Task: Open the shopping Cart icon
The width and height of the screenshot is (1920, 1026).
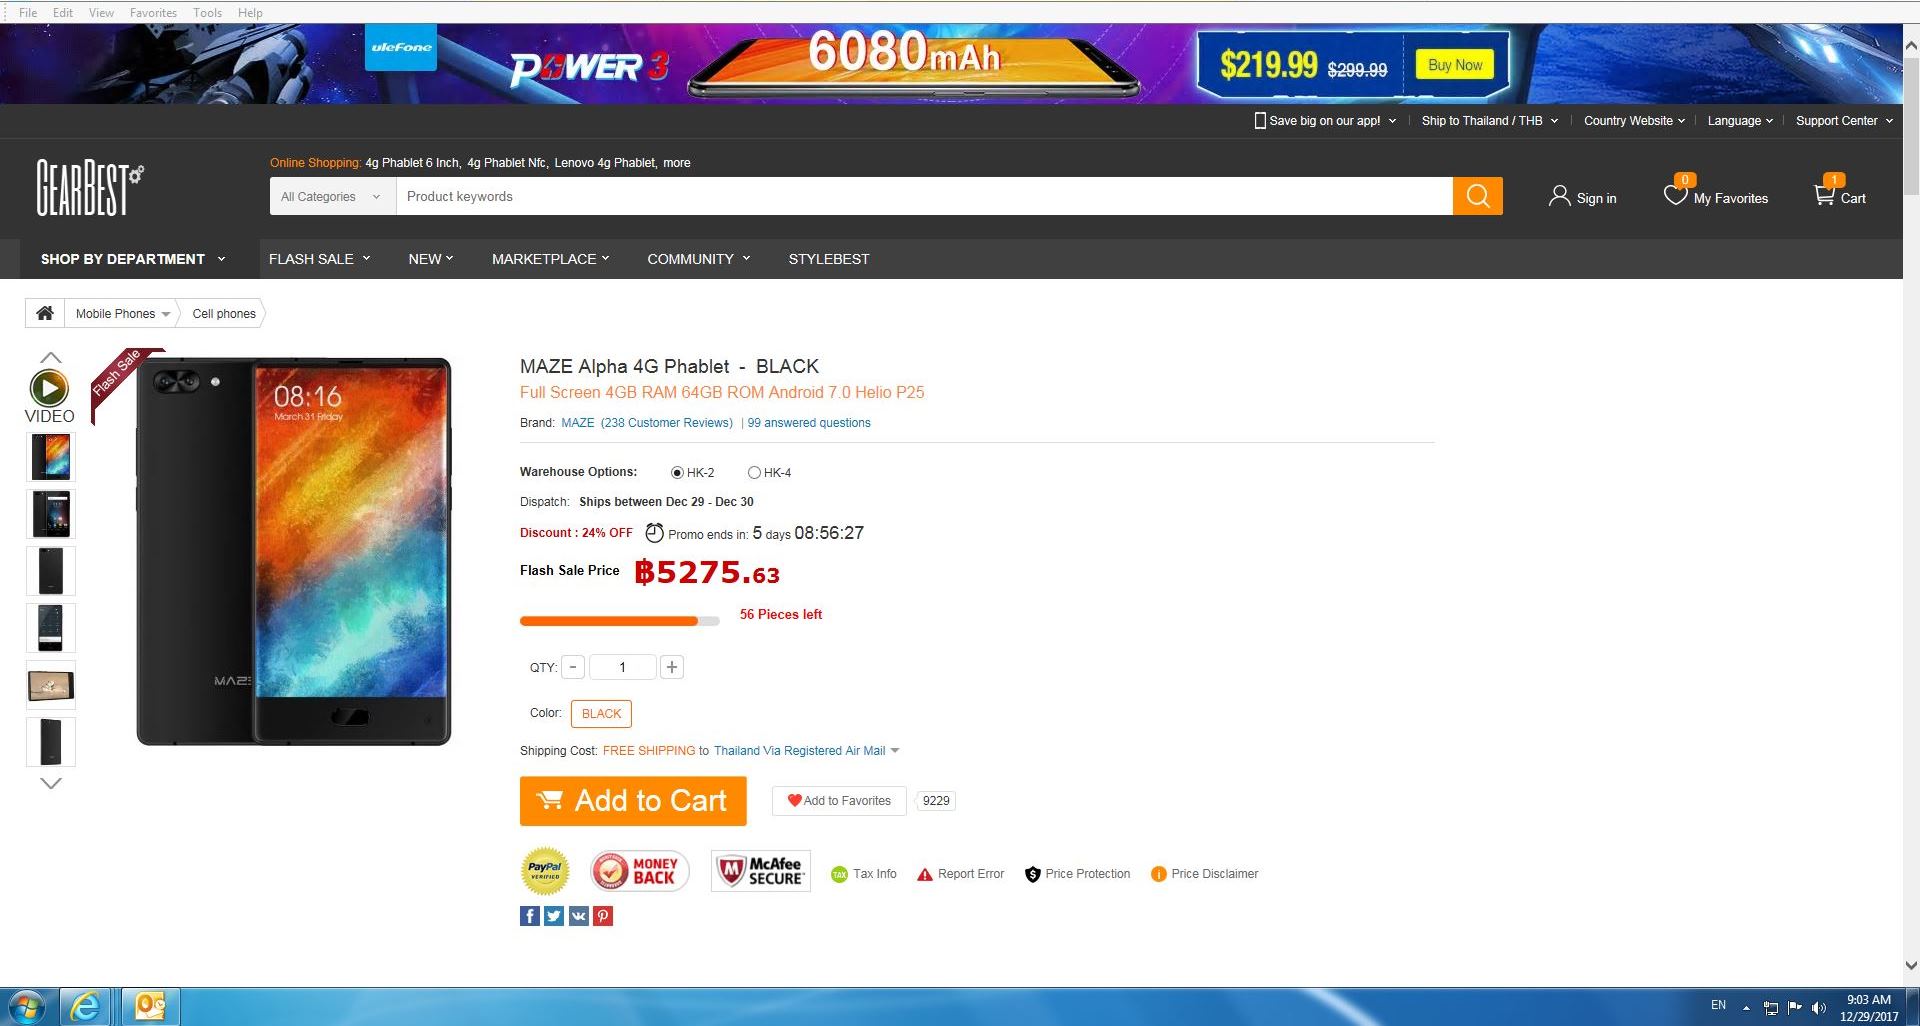Action: [x=1825, y=195]
